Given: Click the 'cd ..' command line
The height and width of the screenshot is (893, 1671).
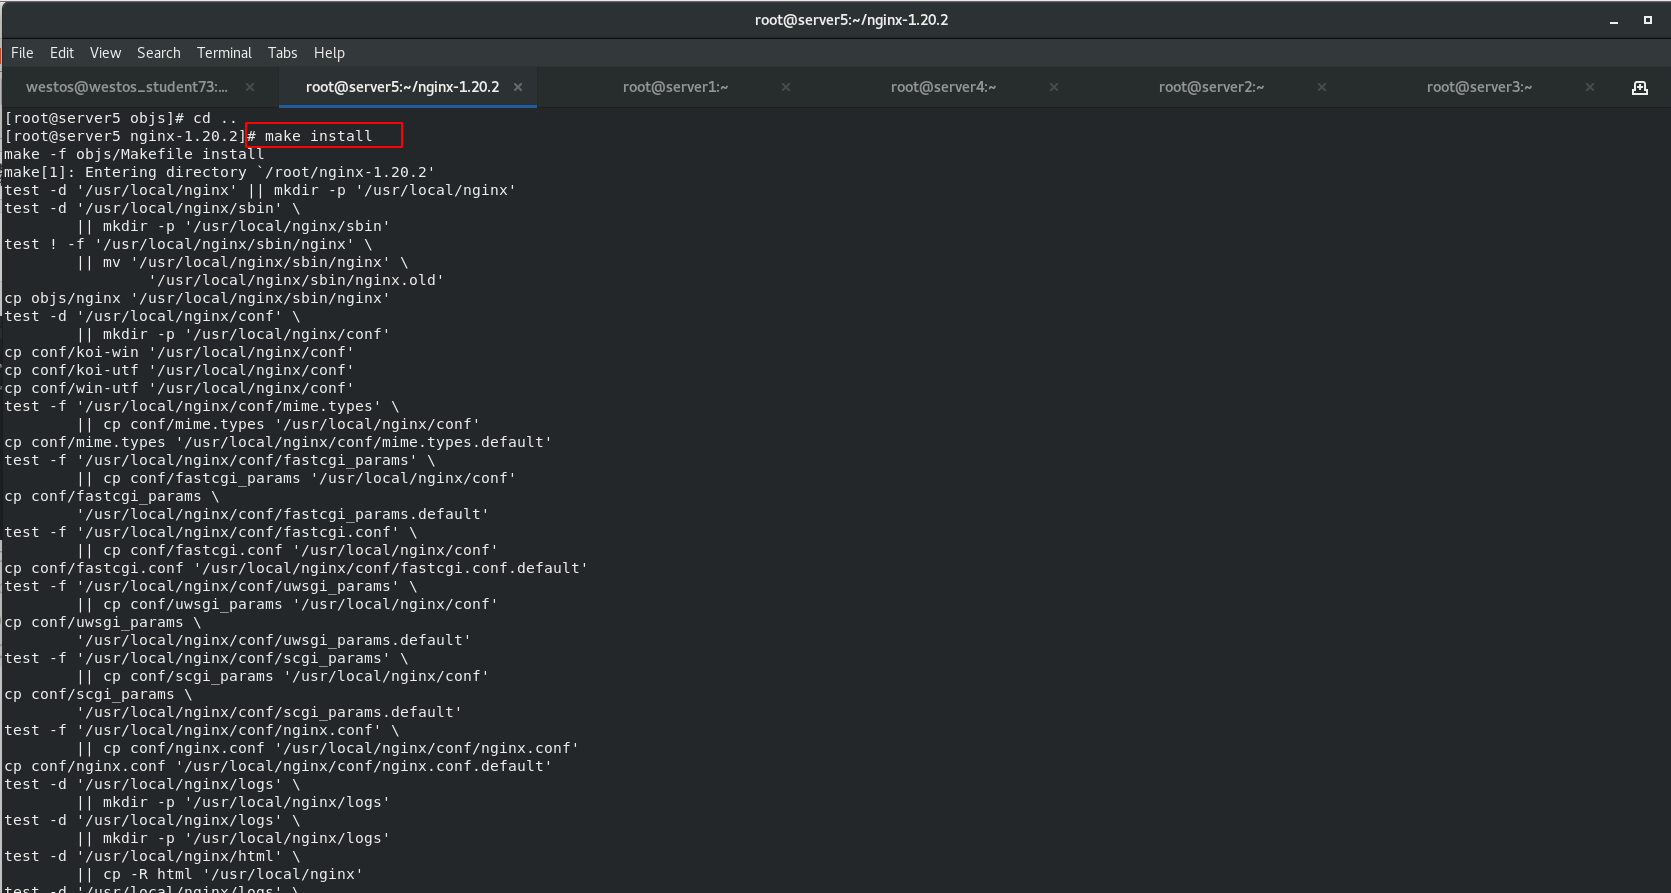Looking at the screenshot, I should click(x=120, y=118).
